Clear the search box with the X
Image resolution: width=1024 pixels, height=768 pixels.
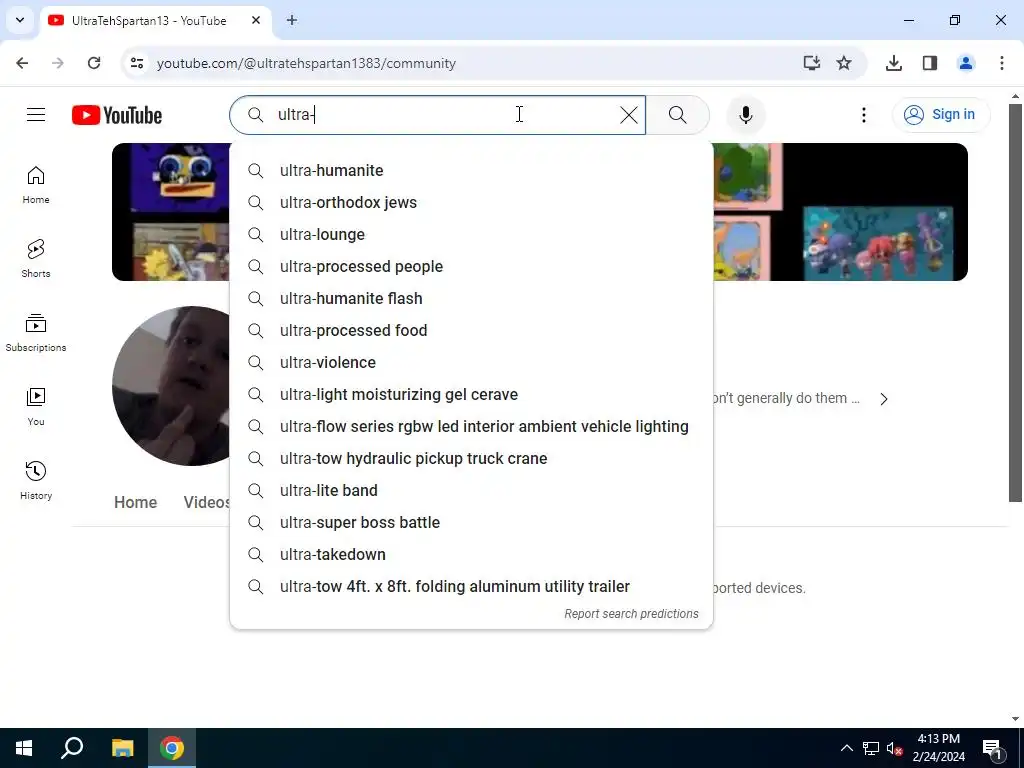[x=628, y=115]
